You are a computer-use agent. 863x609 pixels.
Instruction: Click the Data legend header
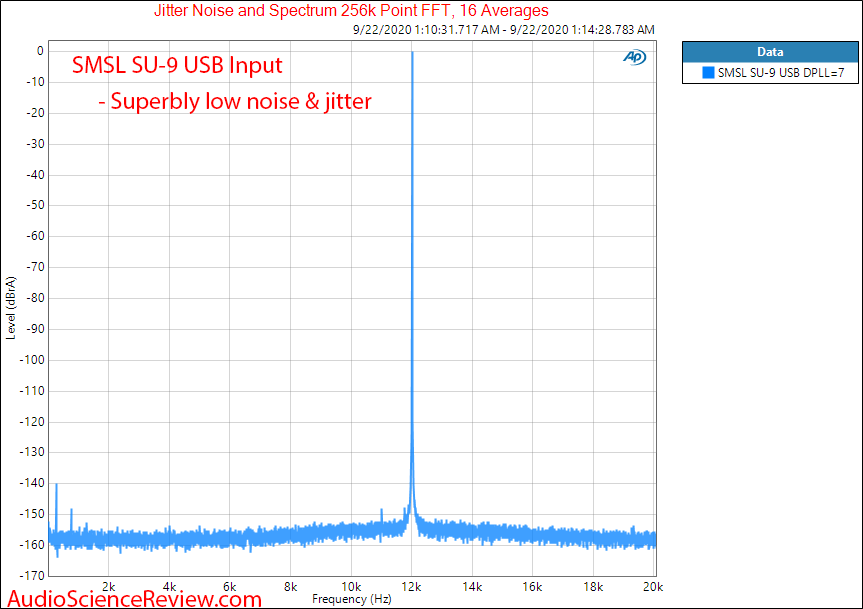pos(770,52)
